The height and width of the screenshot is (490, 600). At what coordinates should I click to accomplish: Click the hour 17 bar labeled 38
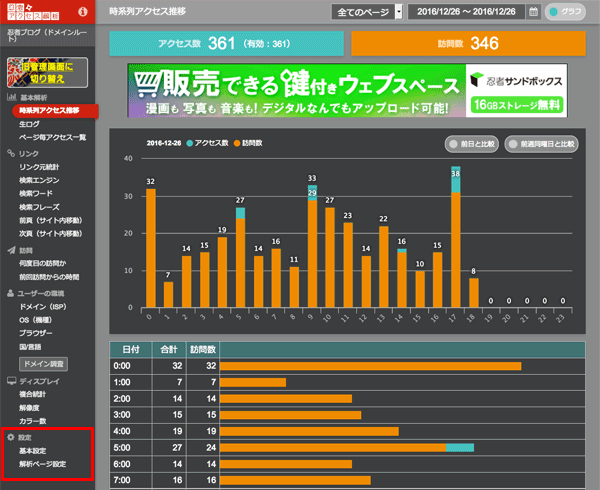click(456, 237)
